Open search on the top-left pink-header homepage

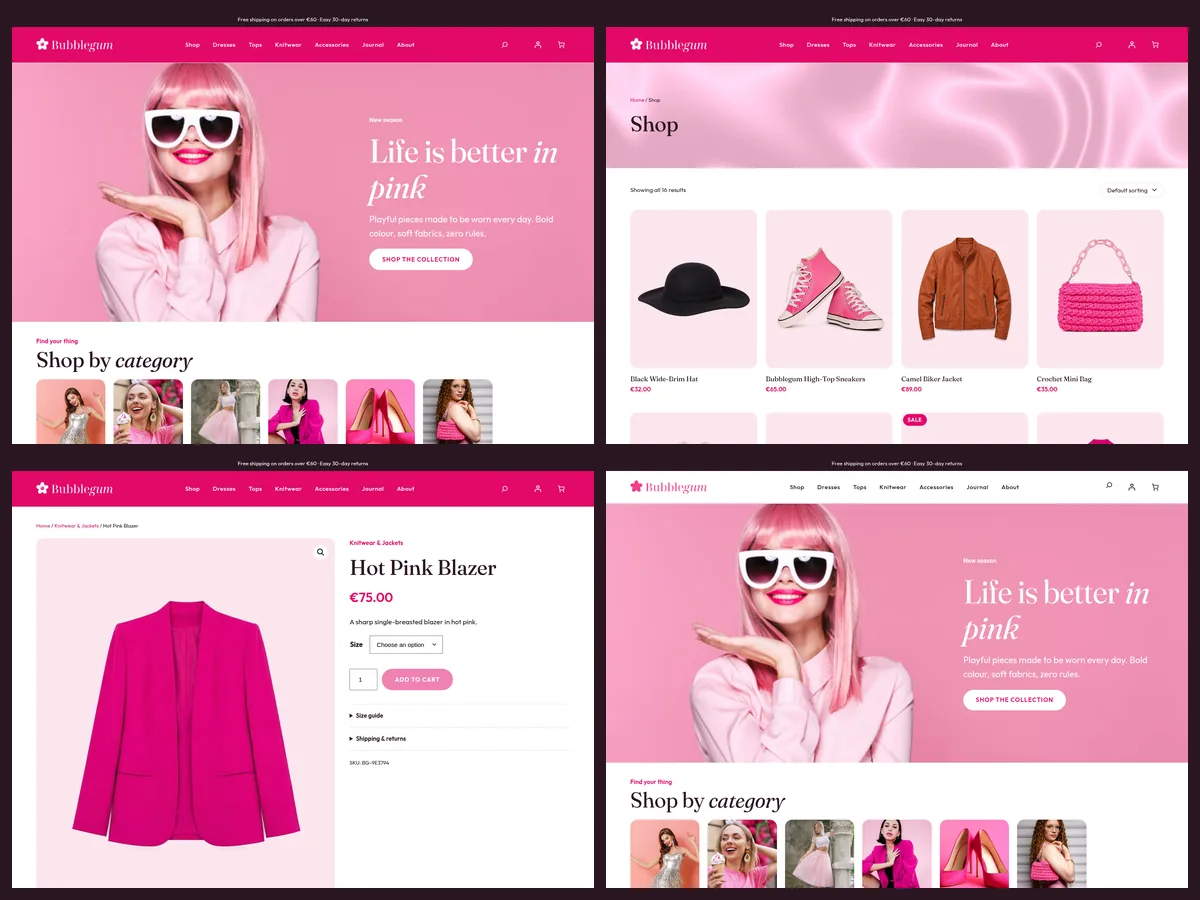[x=504, y=44]
